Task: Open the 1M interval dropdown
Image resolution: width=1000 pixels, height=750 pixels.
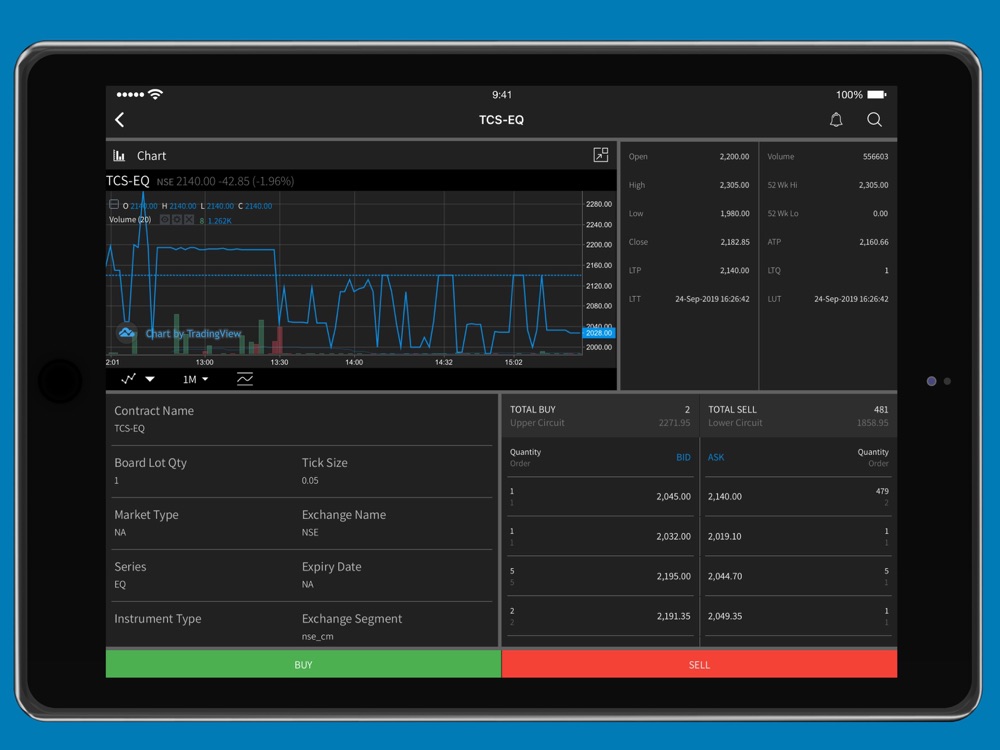Action: pos(195,379)
